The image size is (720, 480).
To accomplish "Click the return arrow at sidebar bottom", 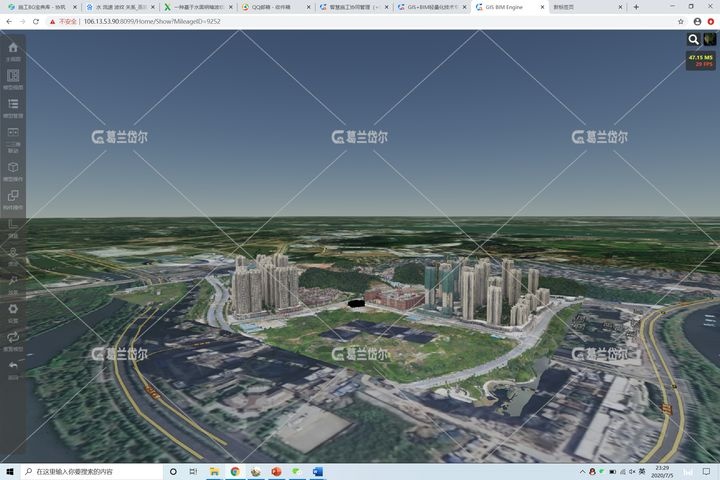I will pos(13,366).
